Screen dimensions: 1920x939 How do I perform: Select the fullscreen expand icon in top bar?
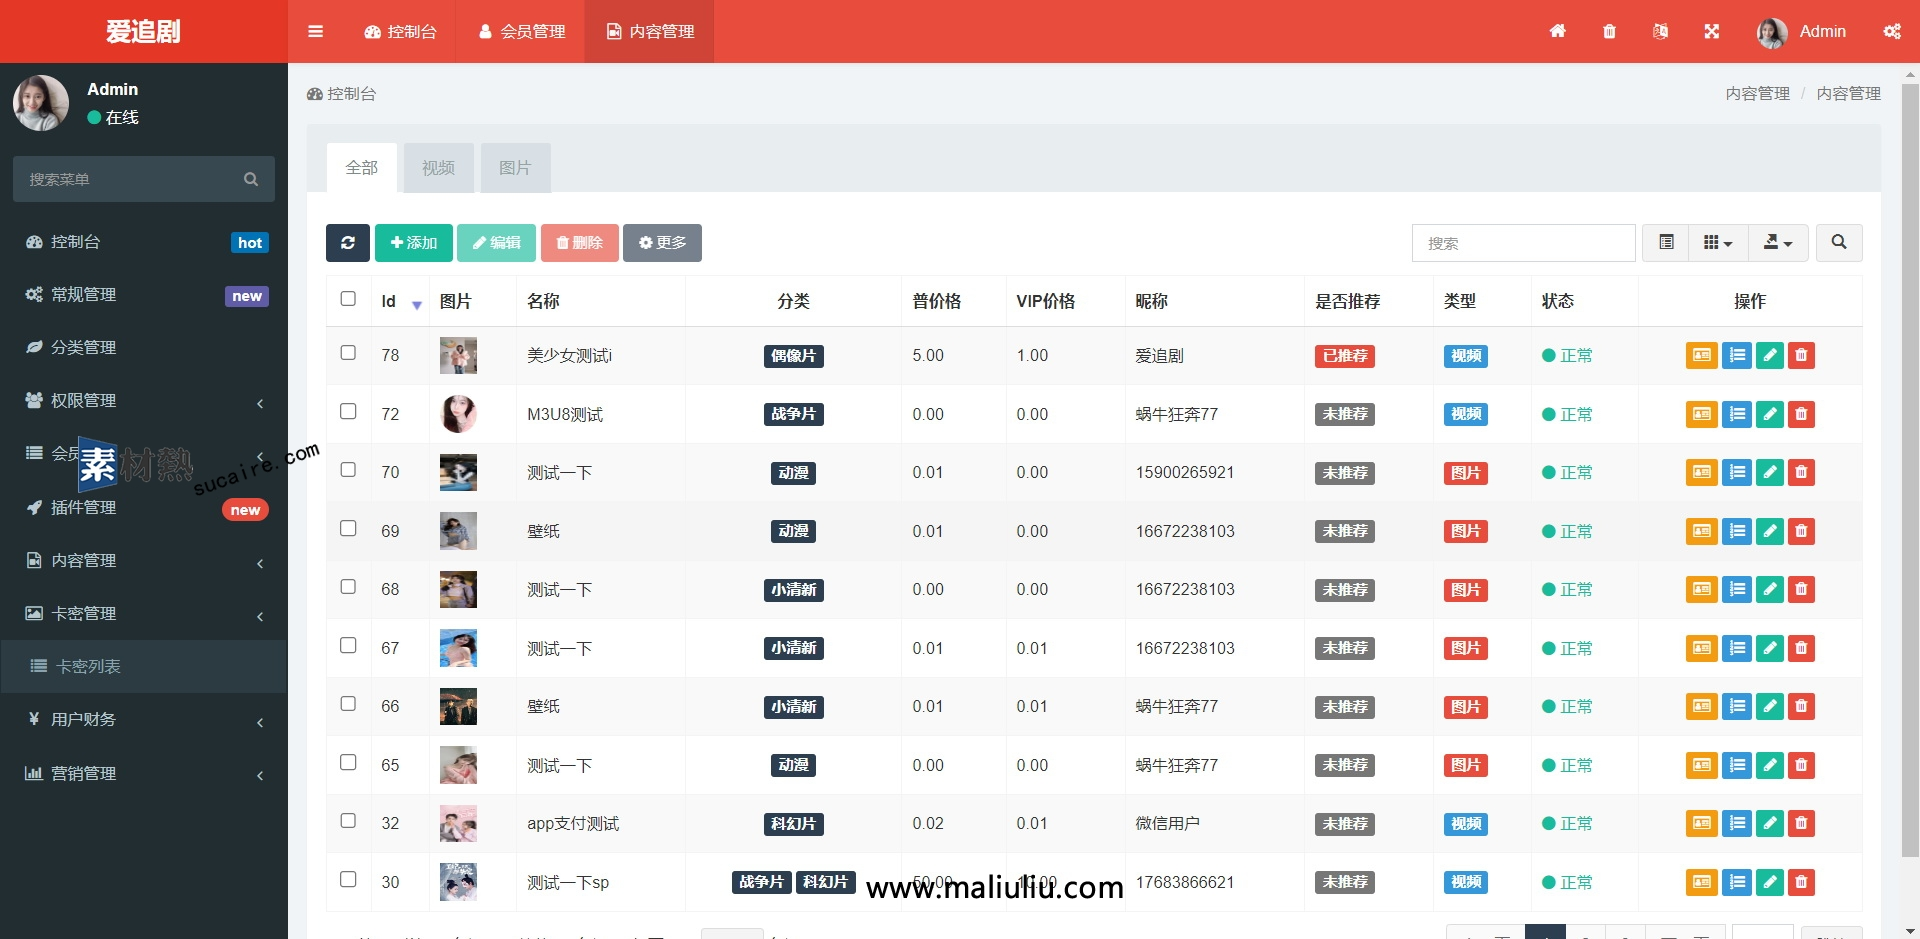tap(1711, 31)
